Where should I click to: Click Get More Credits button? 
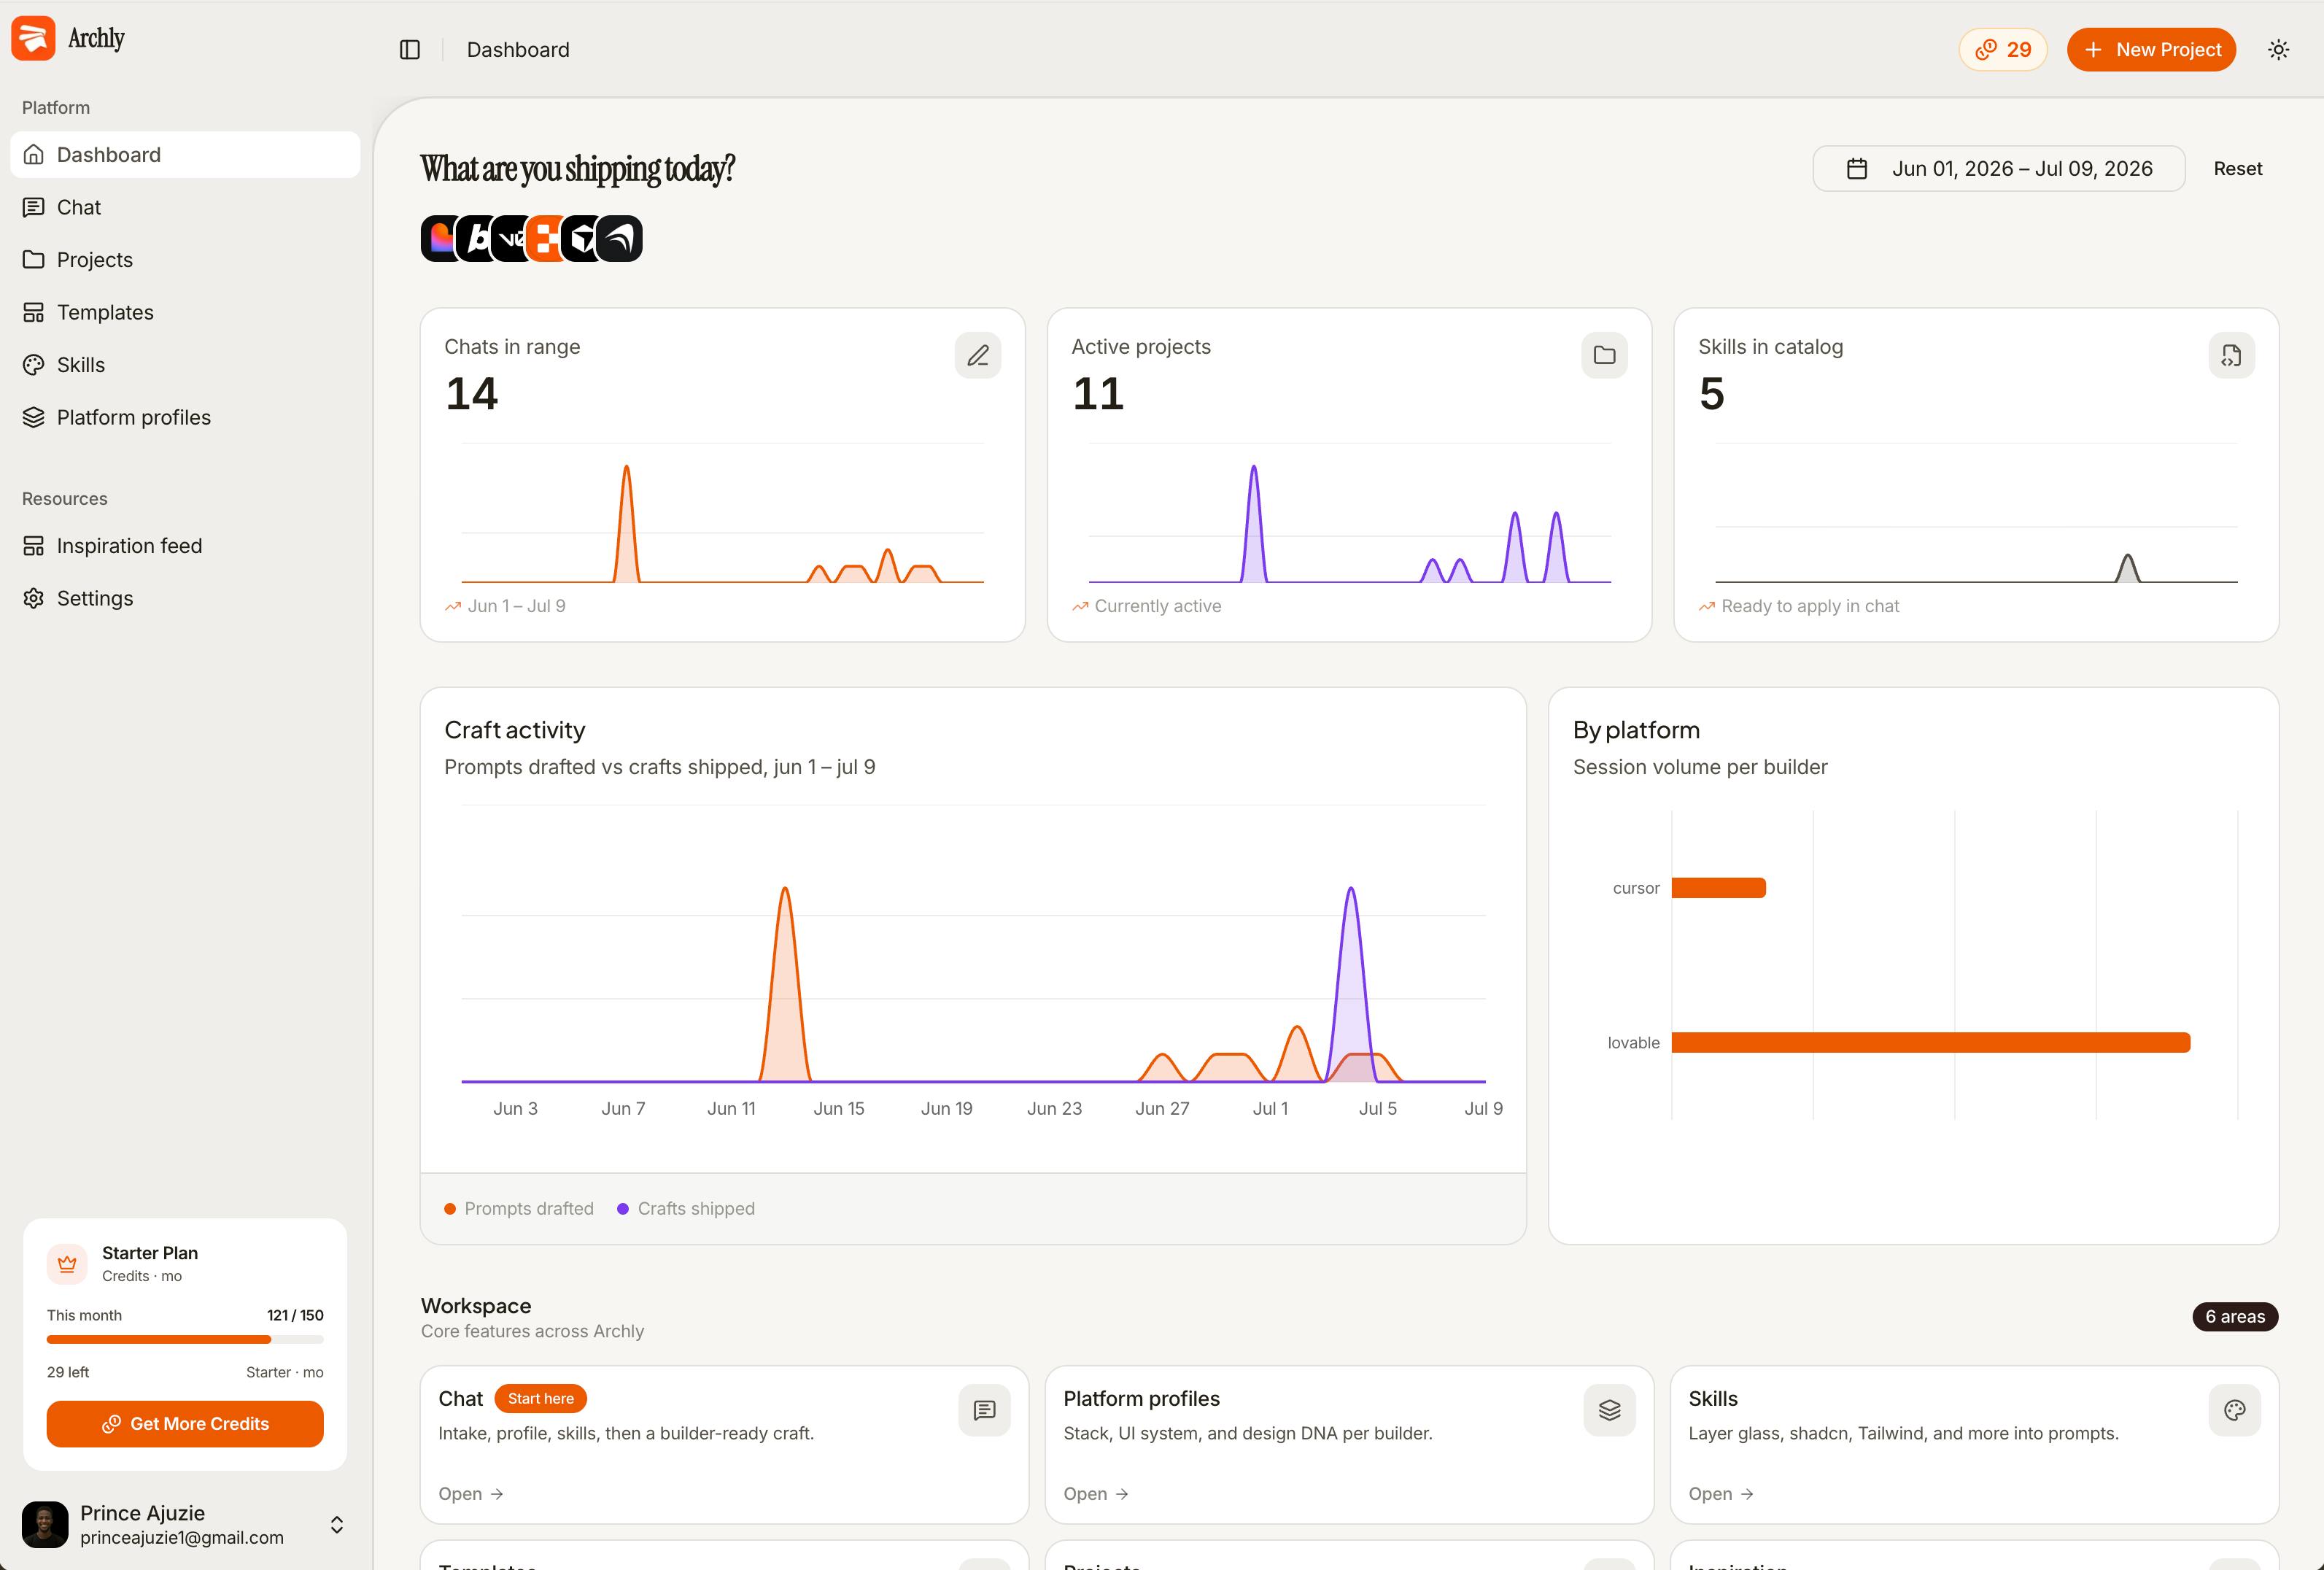pyautogui.click(x=185, y=1423)
